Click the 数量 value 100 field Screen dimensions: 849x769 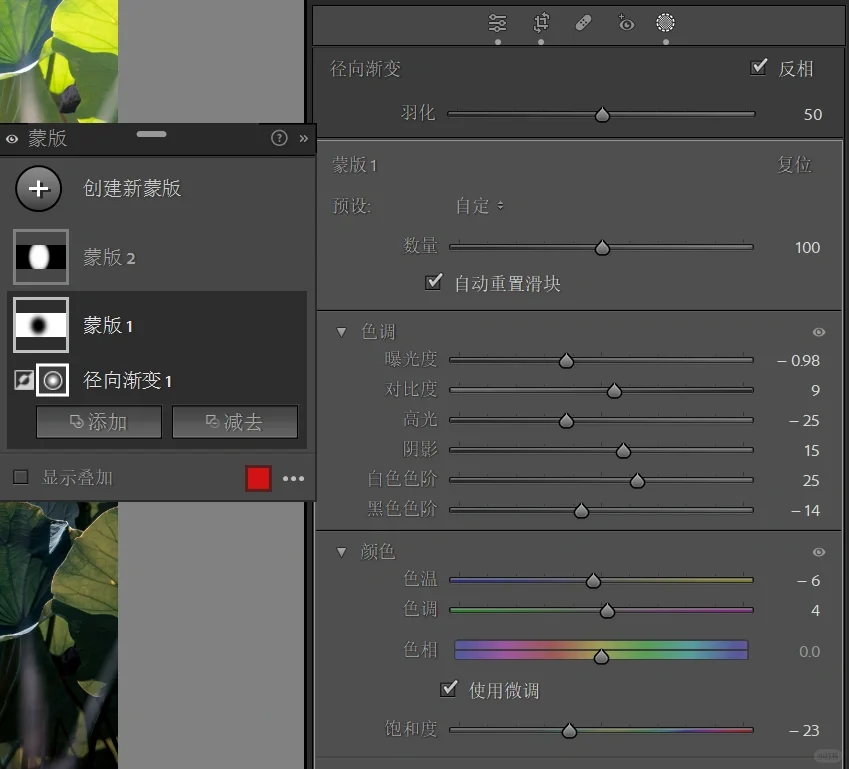pos(807,248)
